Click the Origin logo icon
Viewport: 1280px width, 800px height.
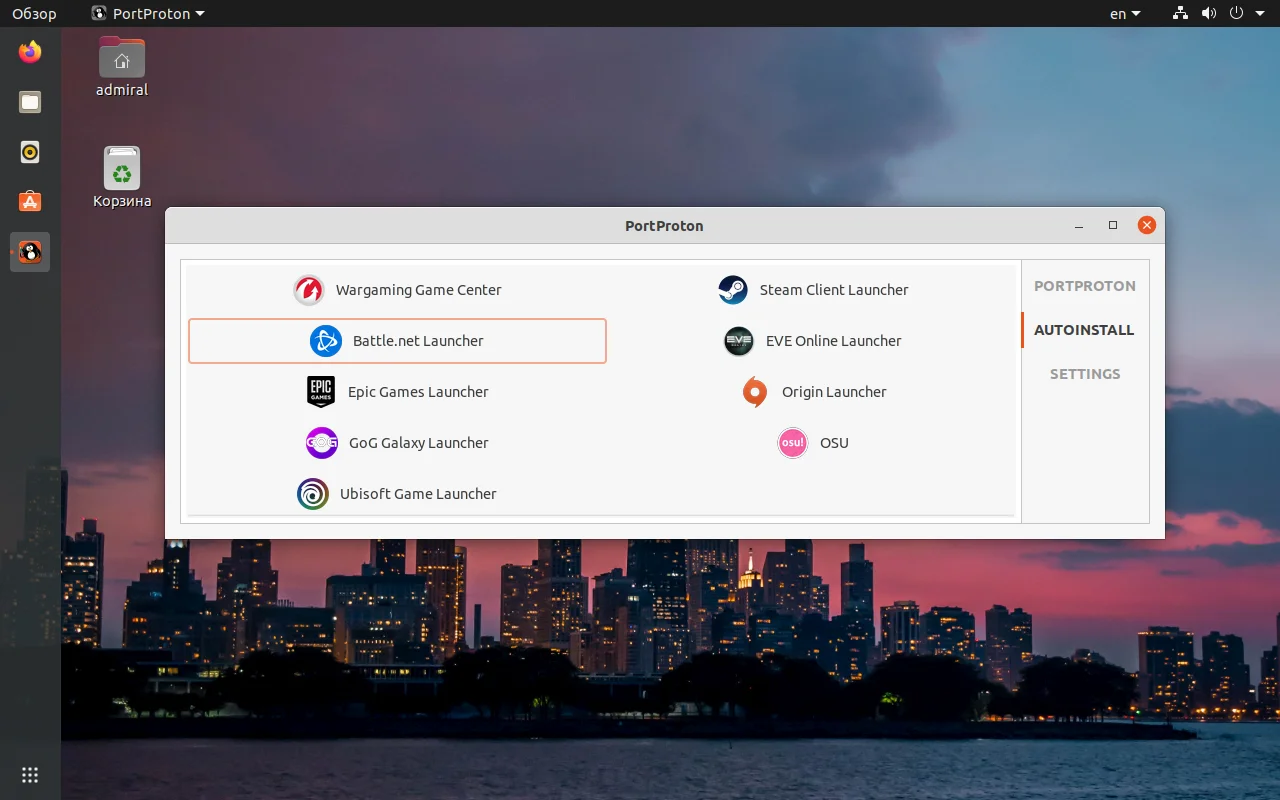[755, 392]
